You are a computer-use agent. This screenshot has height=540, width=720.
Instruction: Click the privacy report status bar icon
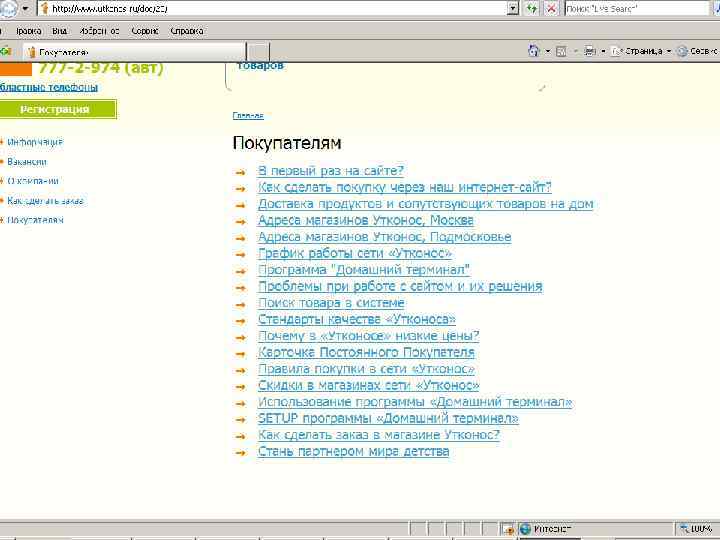508,529
